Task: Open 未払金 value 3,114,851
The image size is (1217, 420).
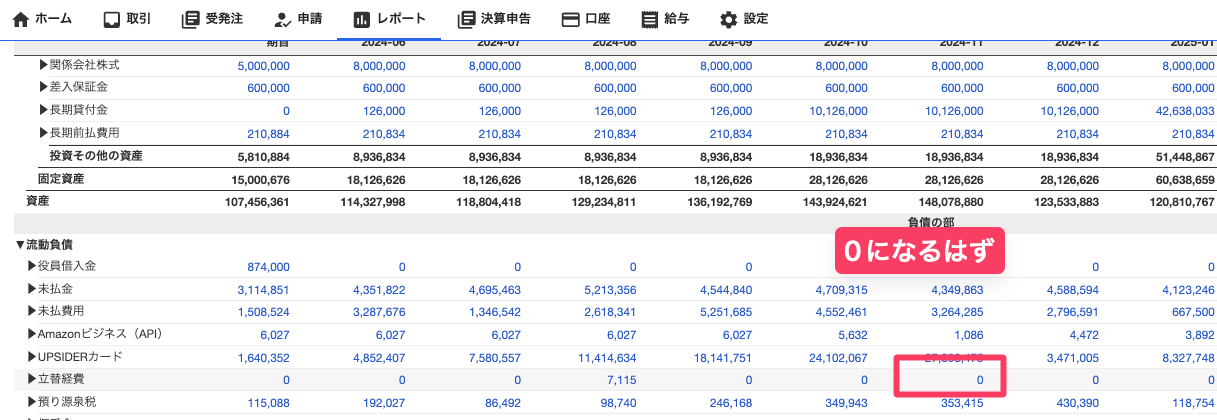Action: pyautogui.click(x=264, y=290)
